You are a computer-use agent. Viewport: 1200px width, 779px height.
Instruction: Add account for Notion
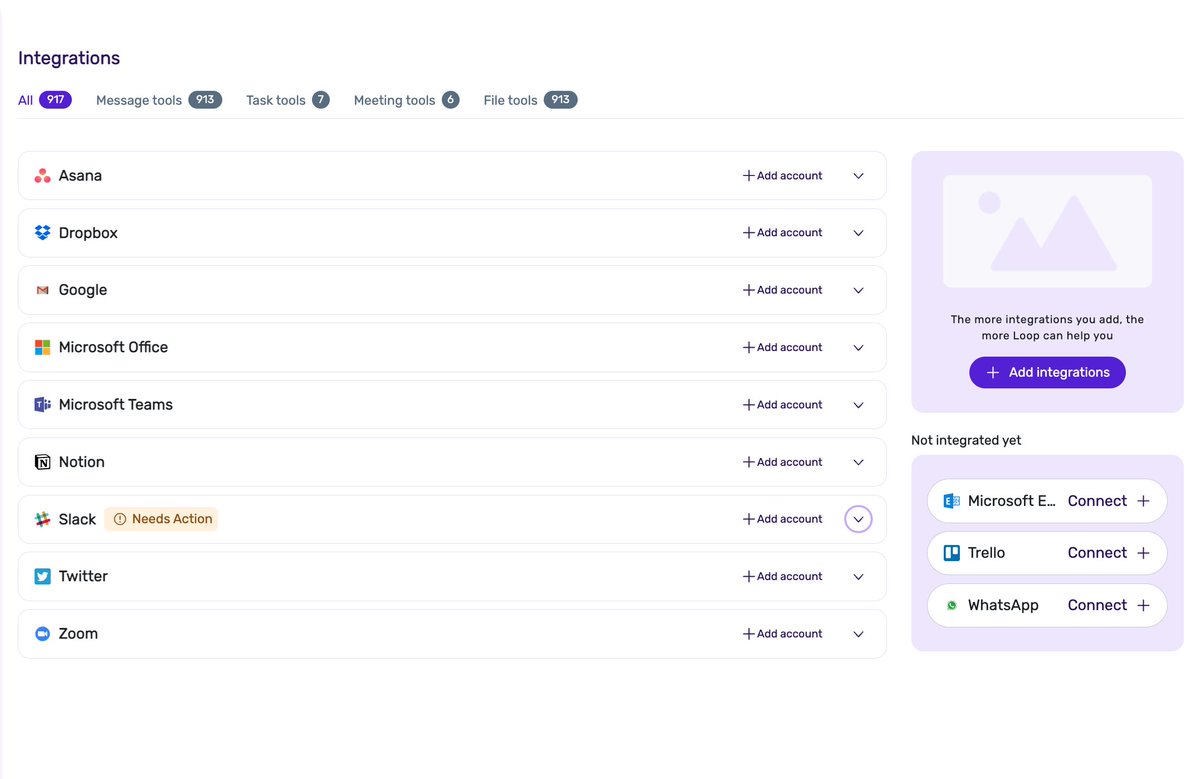tap(782, 462)
